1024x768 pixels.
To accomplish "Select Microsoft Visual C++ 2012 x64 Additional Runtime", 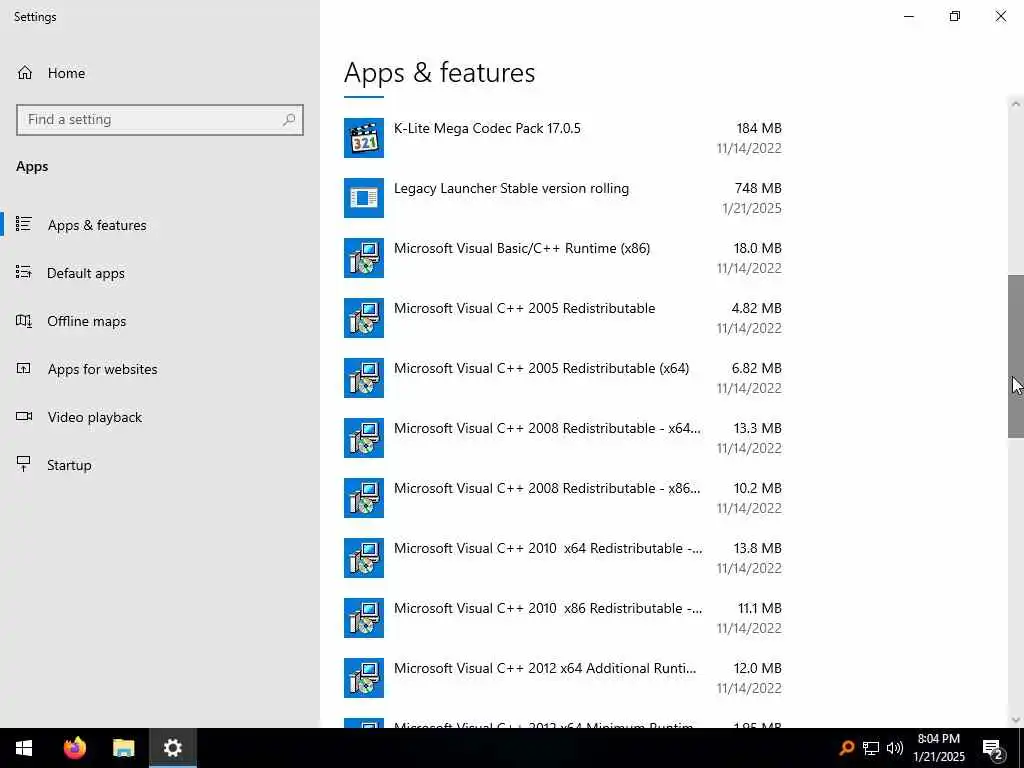I will [563, 679].
